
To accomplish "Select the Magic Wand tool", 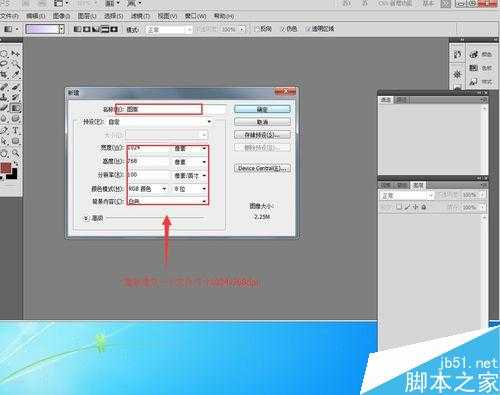I will 16,64.
